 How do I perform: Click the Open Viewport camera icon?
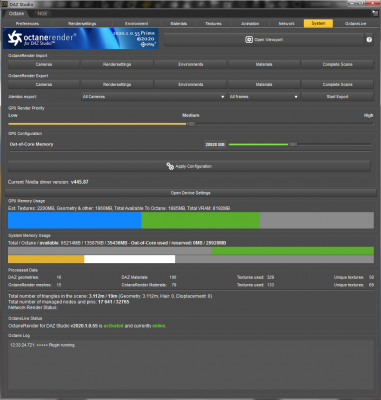(249, 40)
